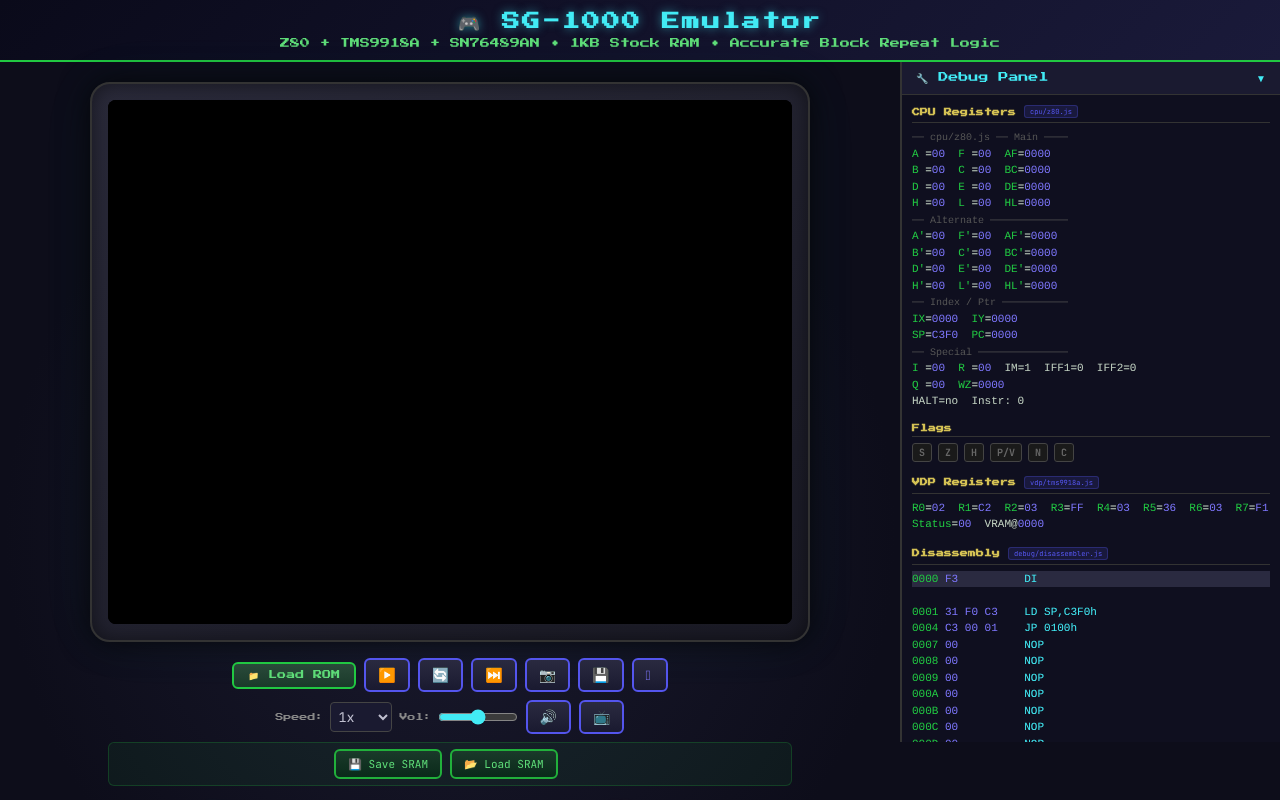This screenshot has width=1280, height=800.
Task: Click the IY=0000 register value
Action: pos(994,319)
